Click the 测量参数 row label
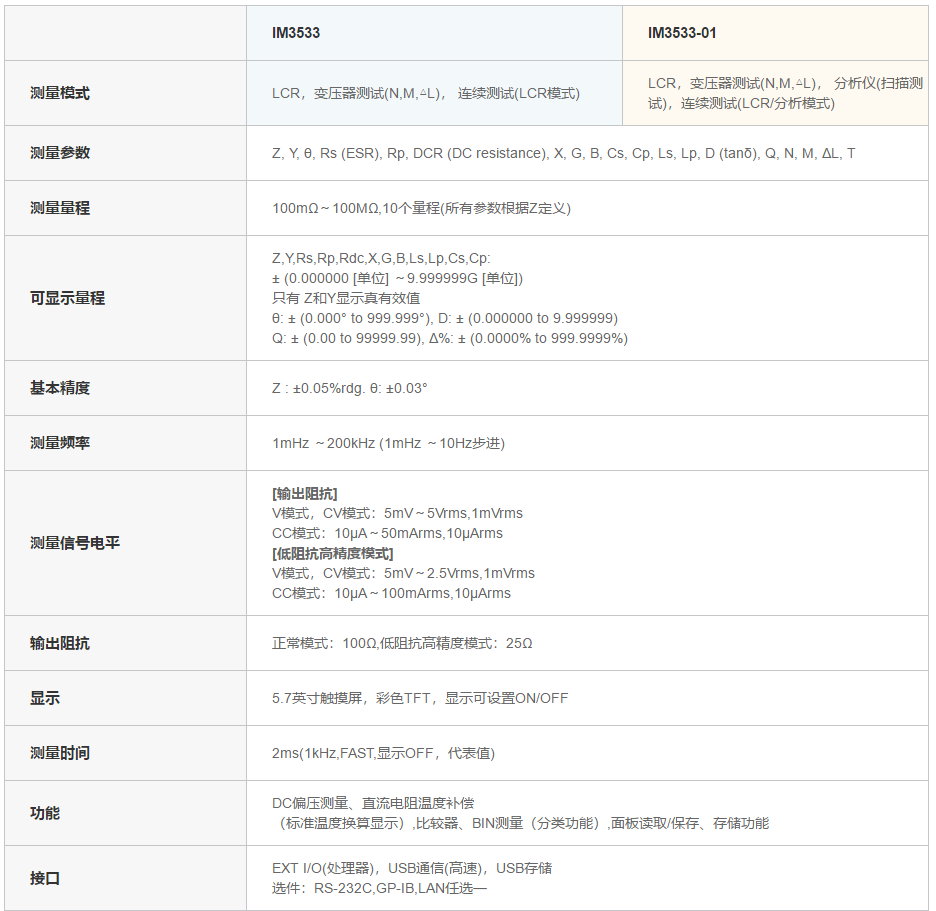936x911 pixels. pyautogui.click(x=60, y=153)
